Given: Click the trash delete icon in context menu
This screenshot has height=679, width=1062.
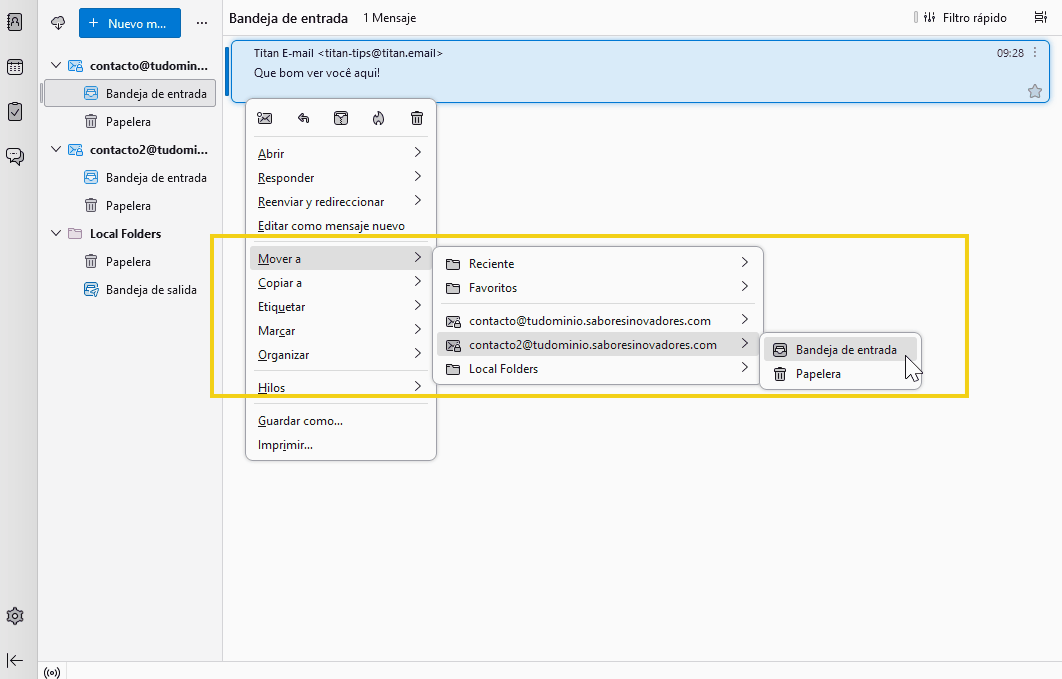Looking at the screenshot, I should [417, 118].
